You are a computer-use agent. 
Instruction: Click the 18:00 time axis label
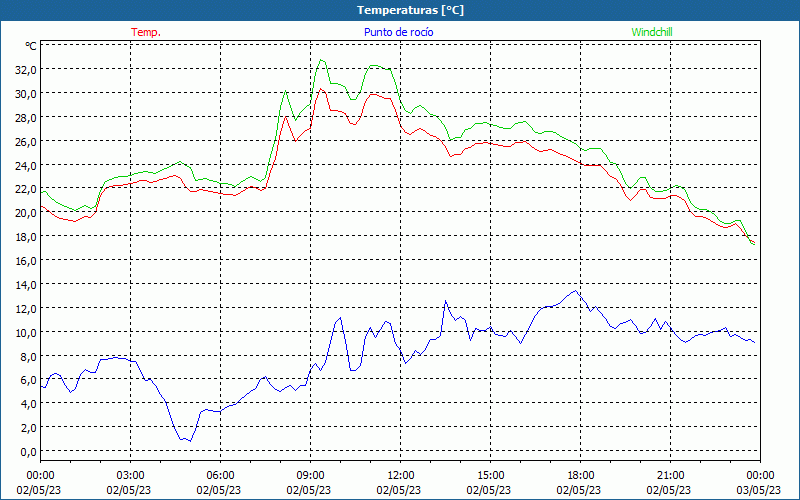(580, 476)
